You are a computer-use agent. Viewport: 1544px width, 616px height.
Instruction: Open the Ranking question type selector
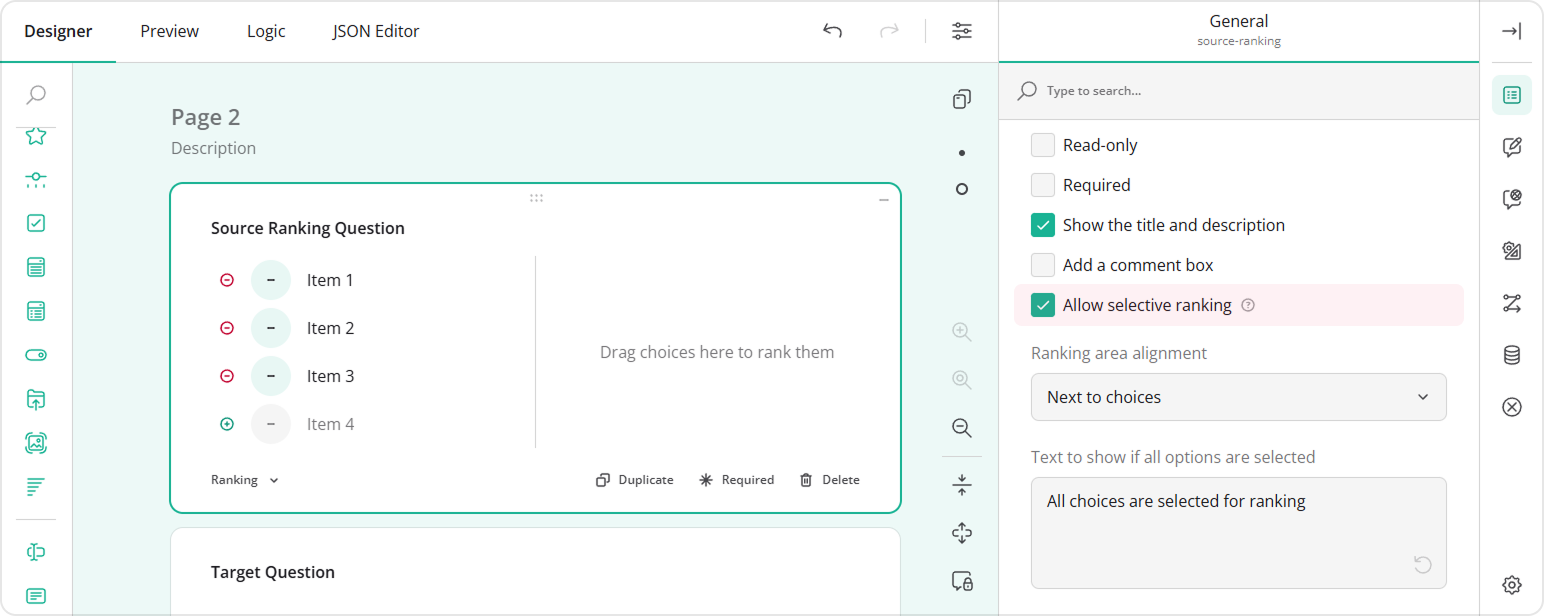coord(245,480)
